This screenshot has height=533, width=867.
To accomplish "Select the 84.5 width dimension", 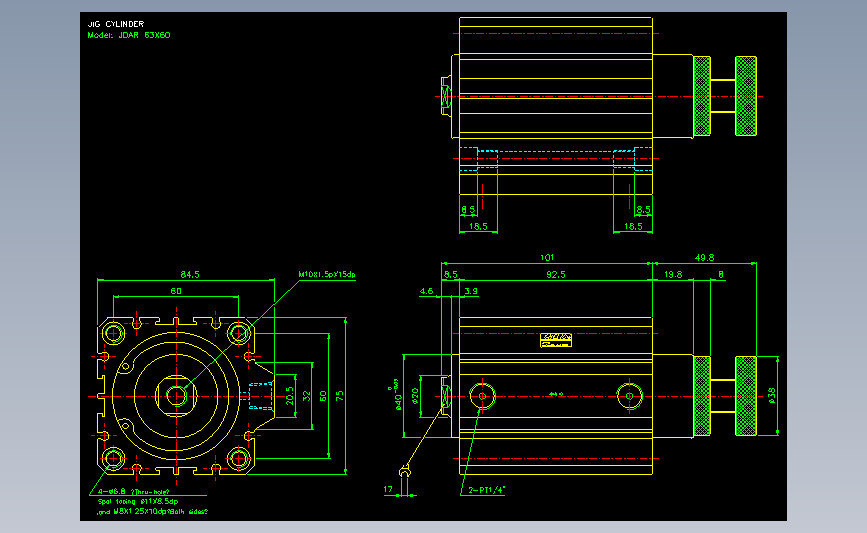I will [190, 274].
